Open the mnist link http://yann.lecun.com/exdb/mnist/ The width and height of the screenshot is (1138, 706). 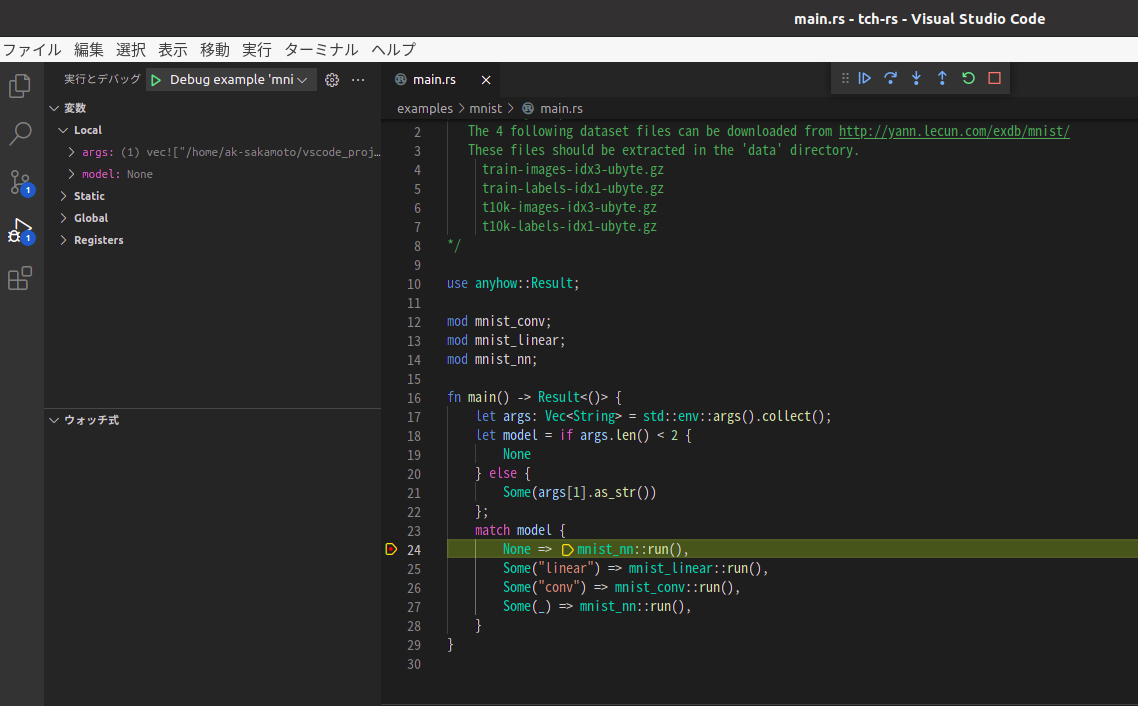coord(953,130)
